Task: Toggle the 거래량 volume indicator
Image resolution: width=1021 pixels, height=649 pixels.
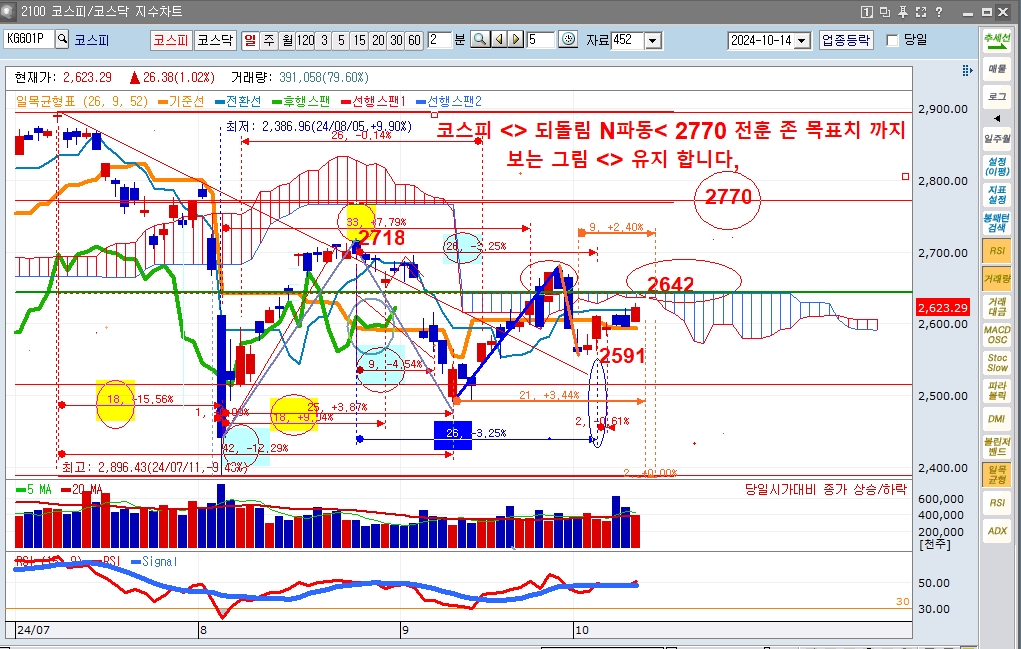Action: click(997, 279)
